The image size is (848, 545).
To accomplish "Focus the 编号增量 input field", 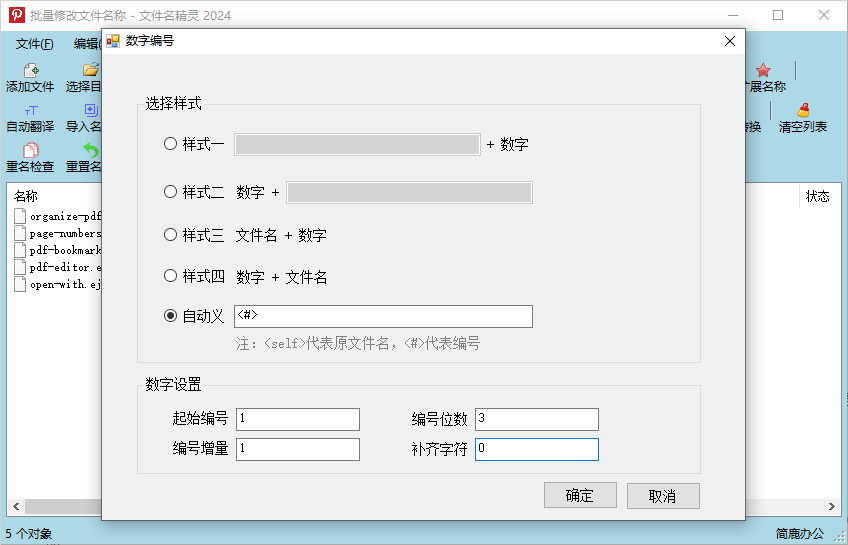I will coord(298,449).
